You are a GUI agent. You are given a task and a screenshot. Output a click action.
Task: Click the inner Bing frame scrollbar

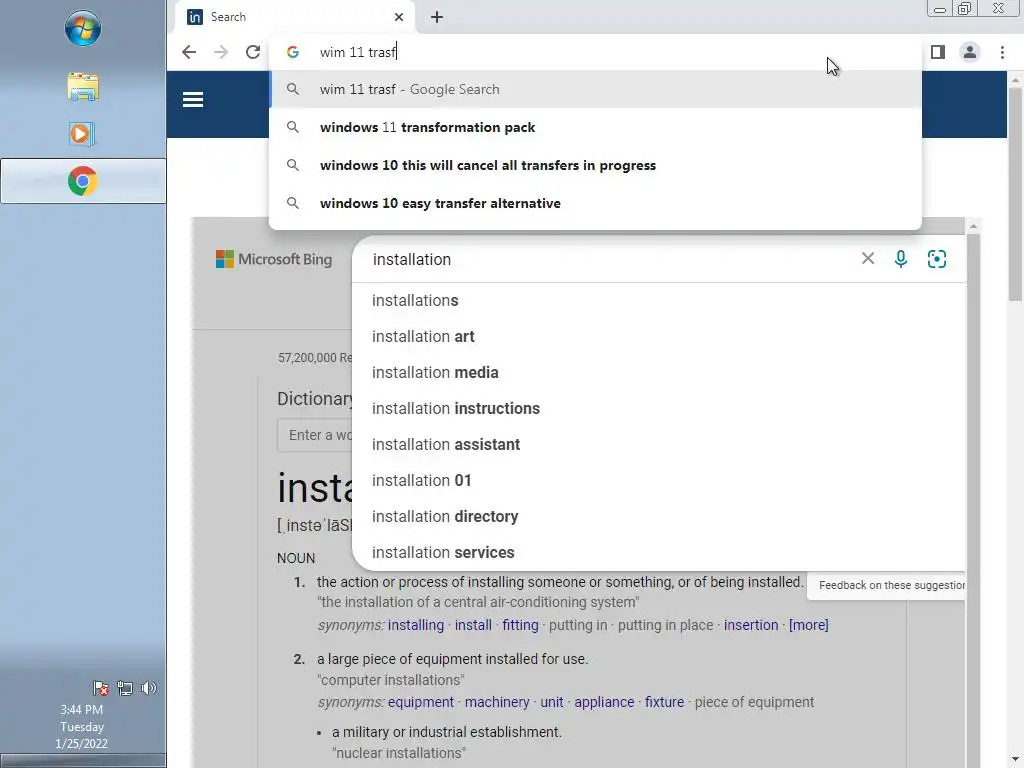(973, 500)
